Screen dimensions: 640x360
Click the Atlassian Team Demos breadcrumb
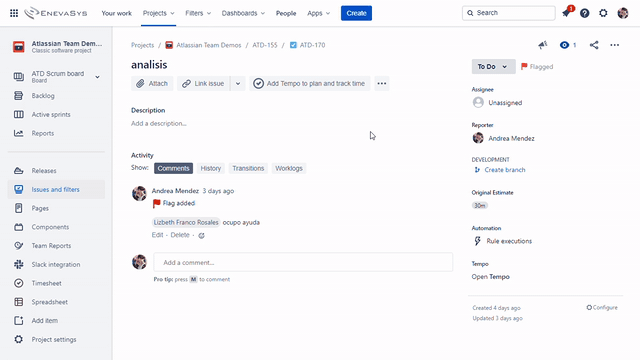209,45
